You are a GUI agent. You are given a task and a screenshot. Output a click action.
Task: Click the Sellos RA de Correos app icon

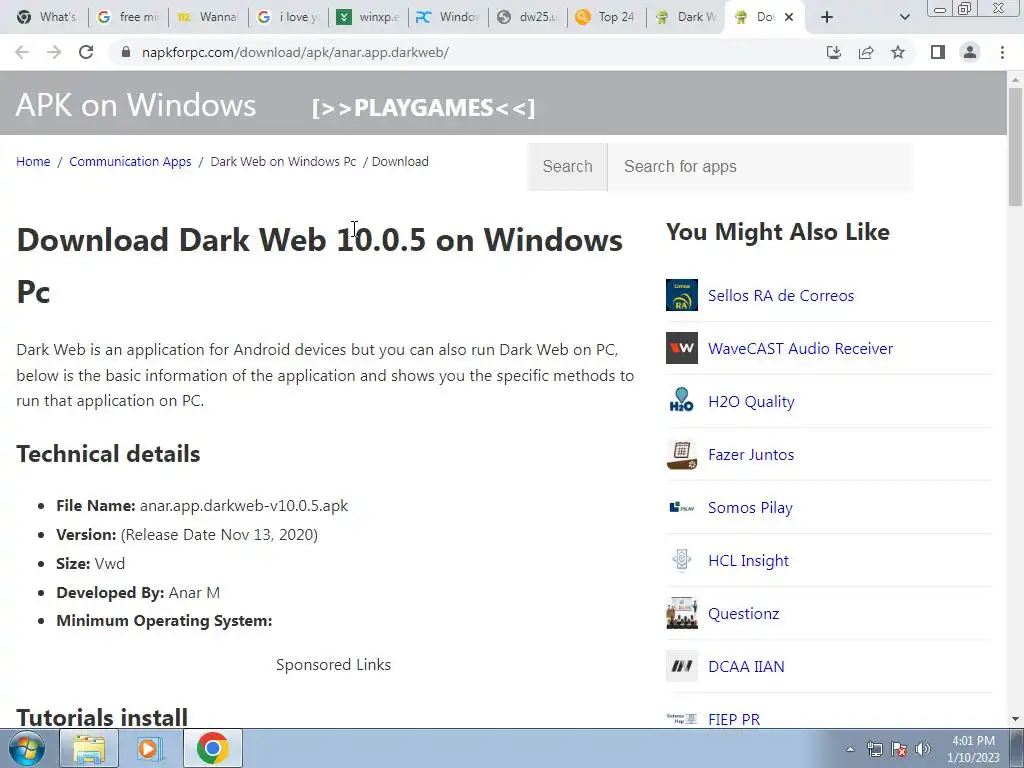pyautogui.click(x=682, y=295)
